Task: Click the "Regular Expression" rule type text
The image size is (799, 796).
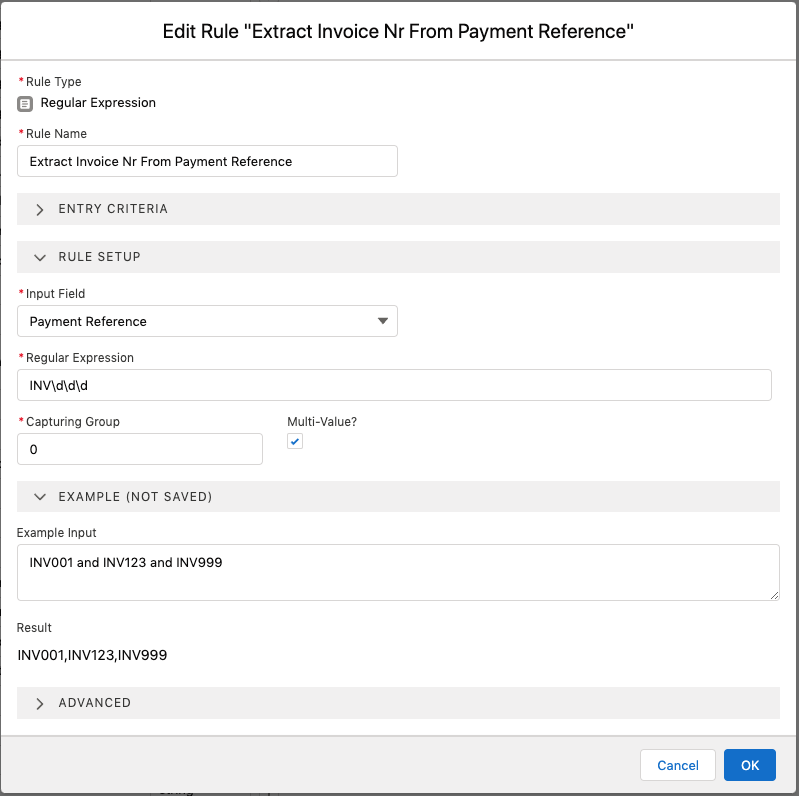Action: click(98, 103)
